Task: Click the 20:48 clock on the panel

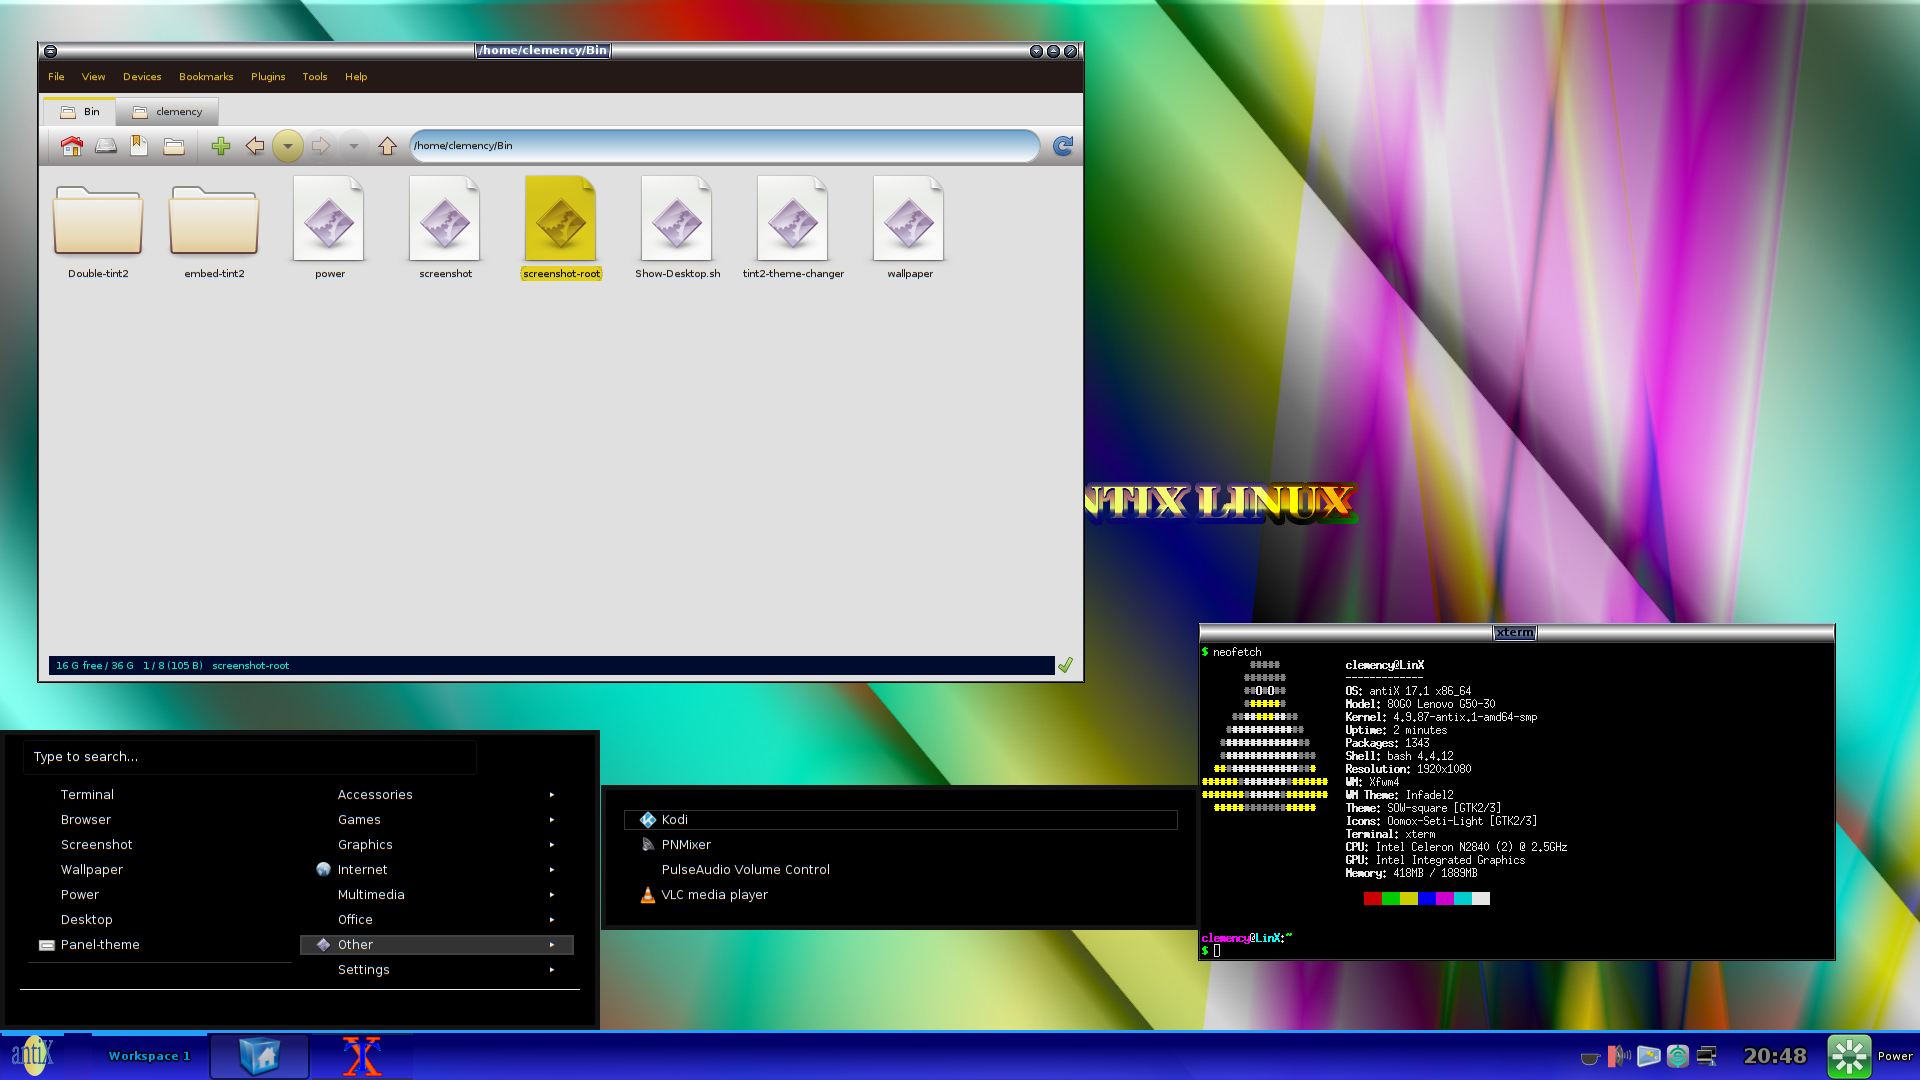Action: [1775, 1056]
